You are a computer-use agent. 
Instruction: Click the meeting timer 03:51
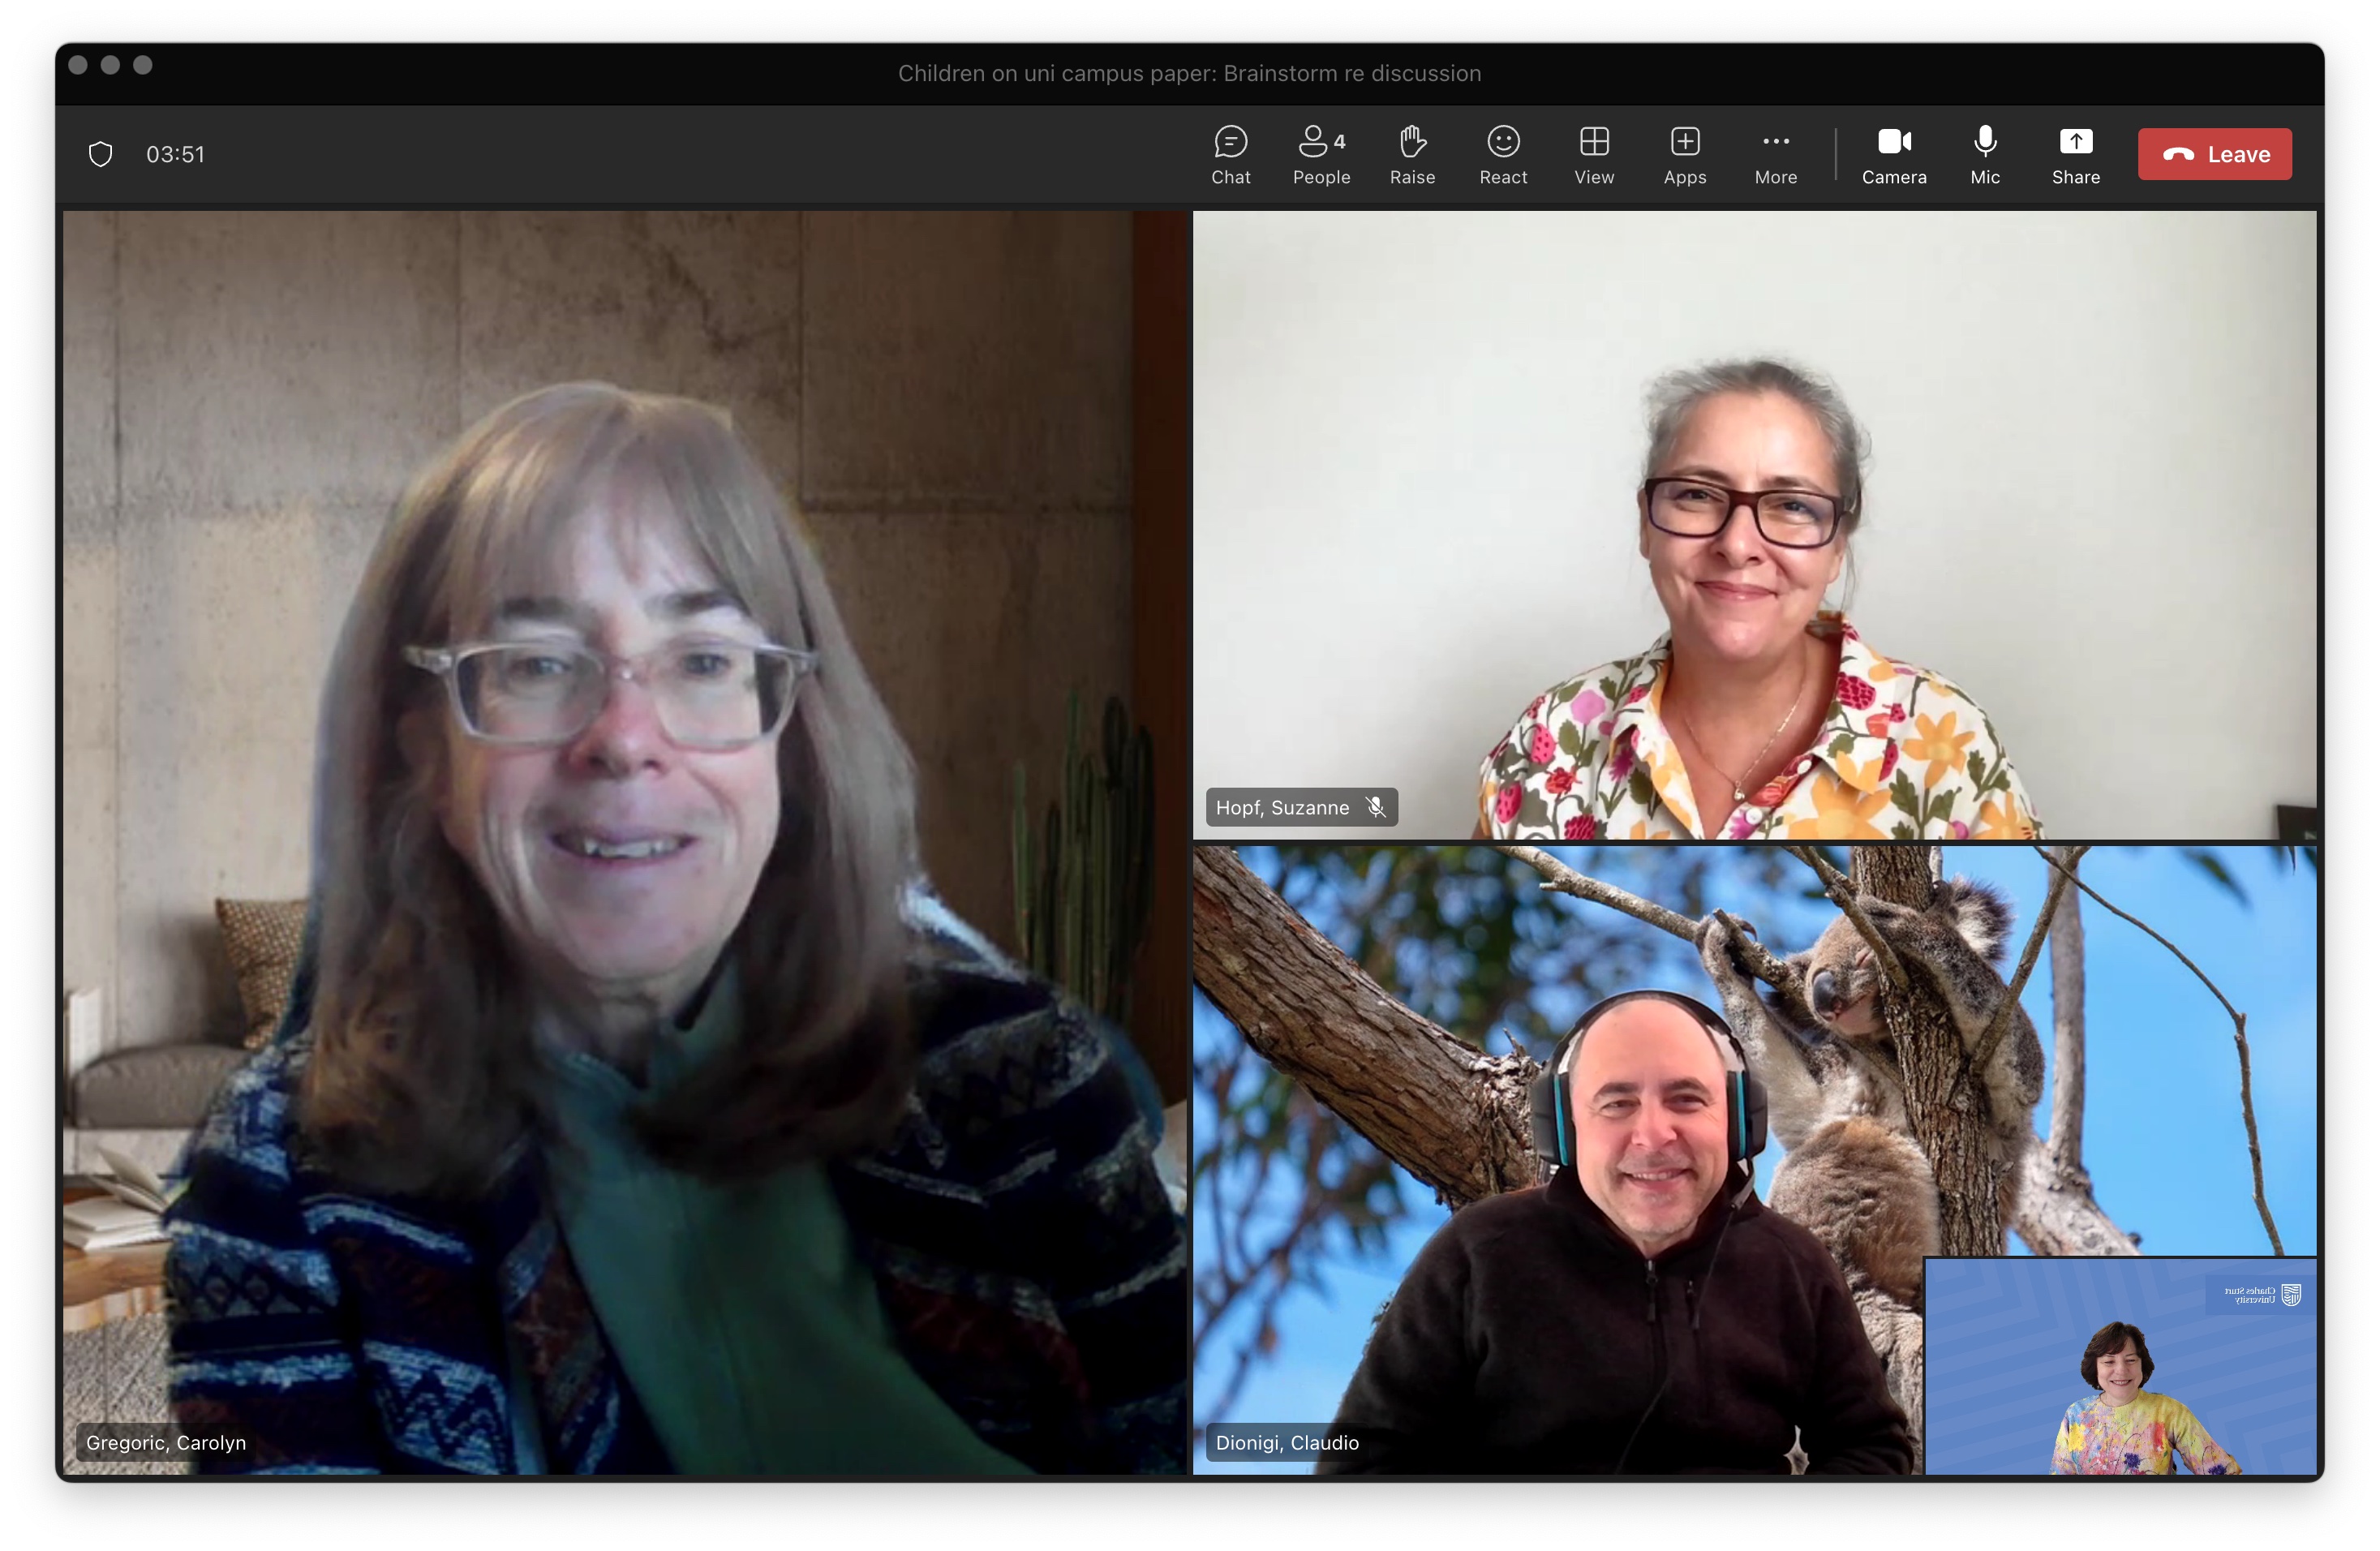[175, 154]
